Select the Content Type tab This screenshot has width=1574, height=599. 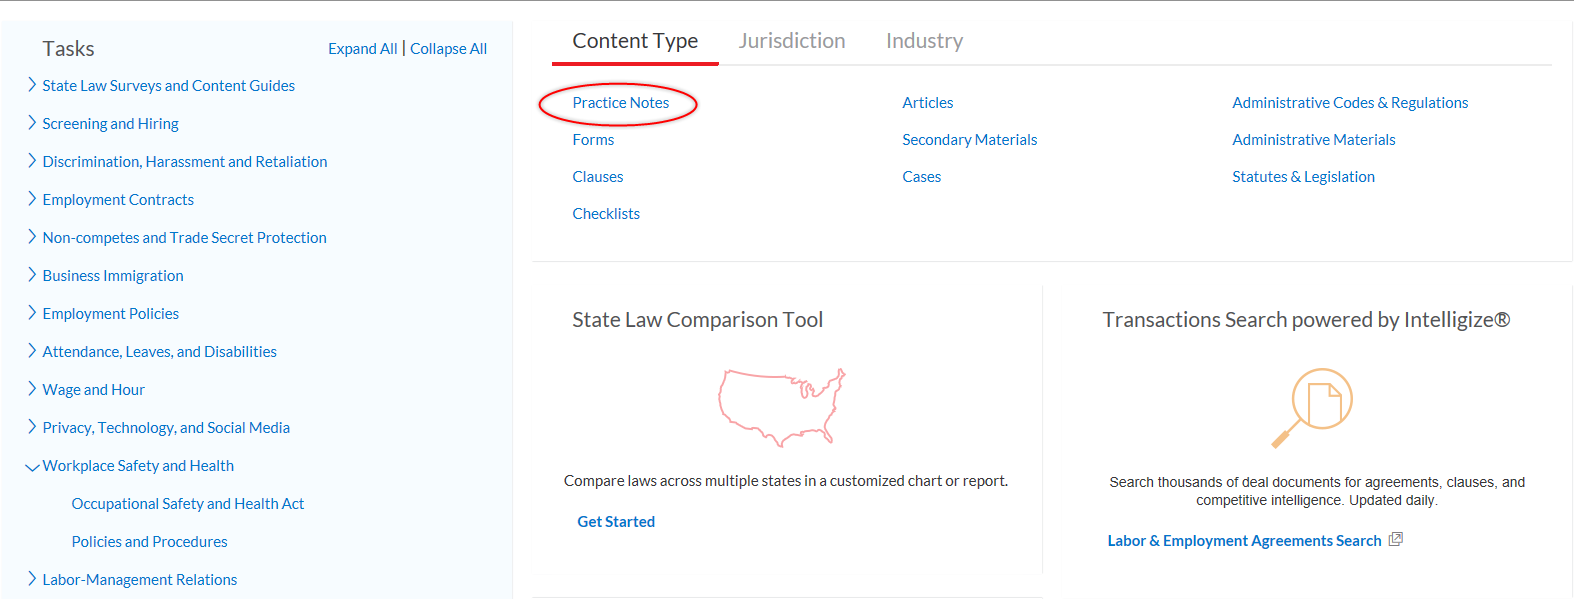coord(635,41)
